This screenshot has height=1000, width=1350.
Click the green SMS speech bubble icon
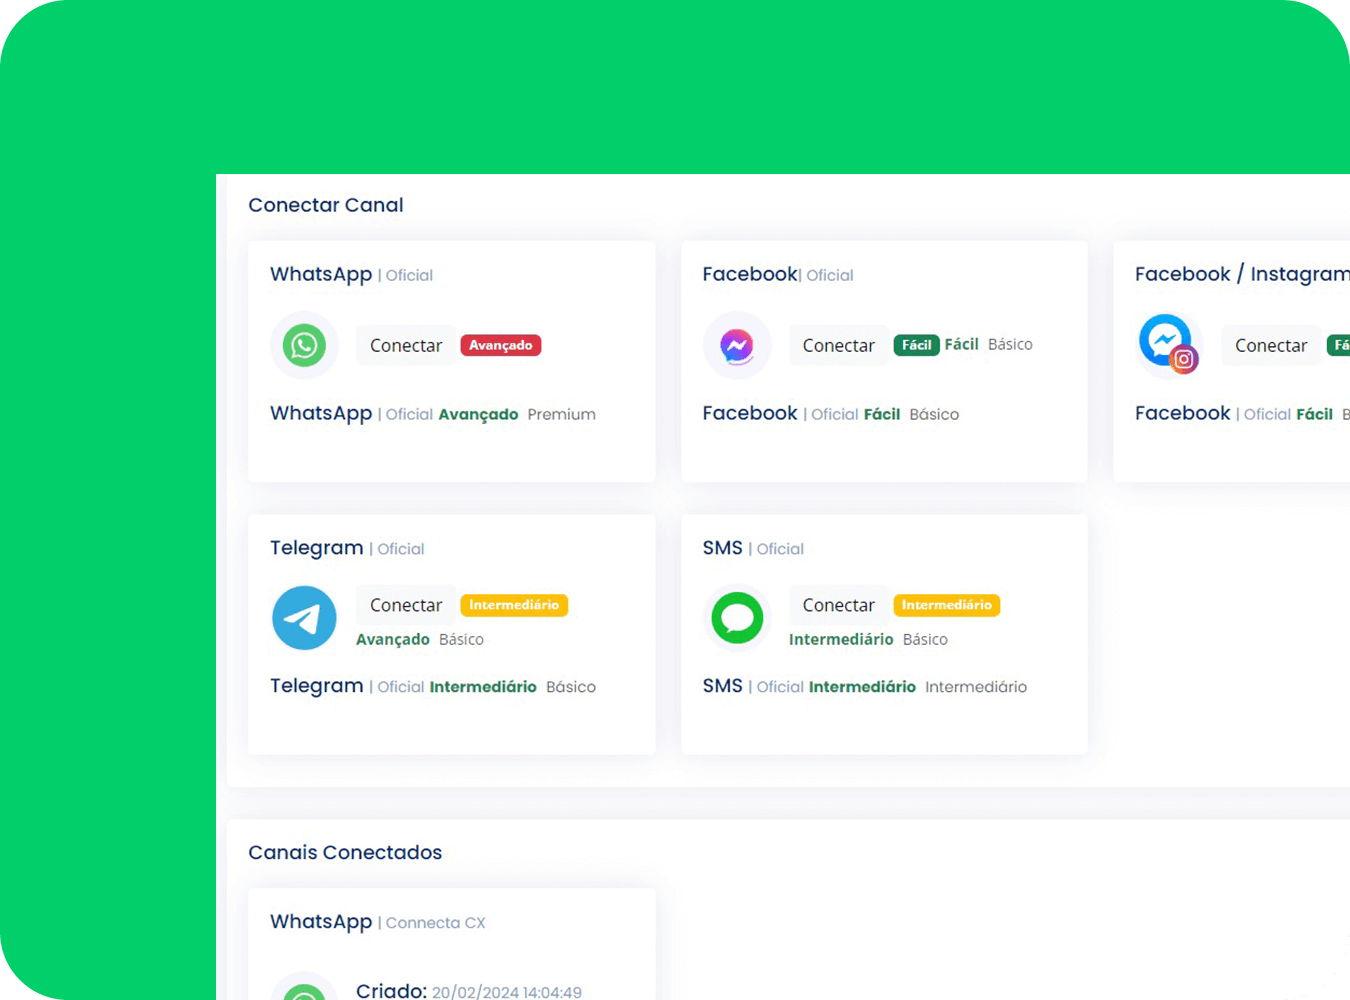point(737,618)
